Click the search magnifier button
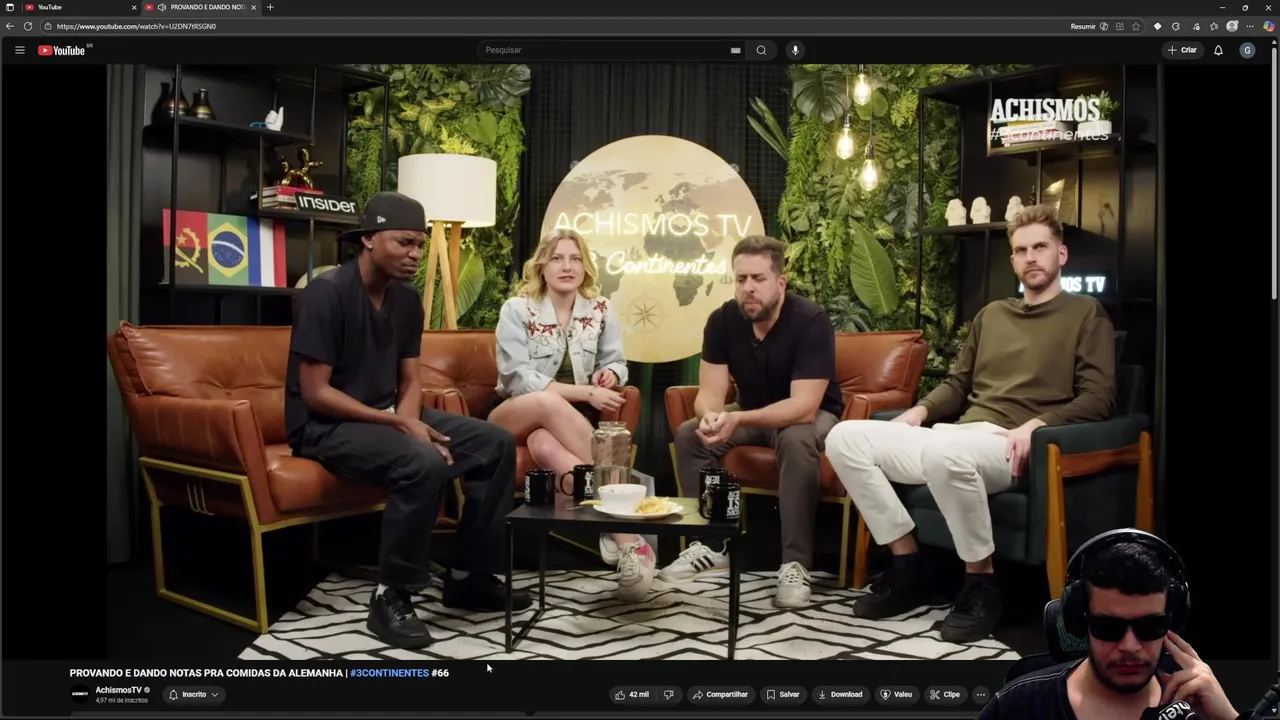Image resolution: width=1280 pixels, height=720 pixels. tap(761, 50)
